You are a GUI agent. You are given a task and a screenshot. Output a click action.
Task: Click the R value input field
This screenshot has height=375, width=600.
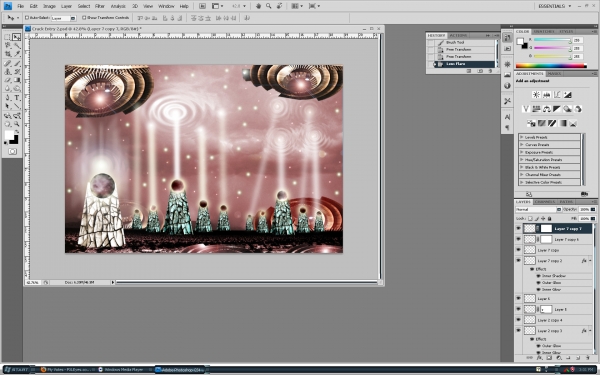578,40
